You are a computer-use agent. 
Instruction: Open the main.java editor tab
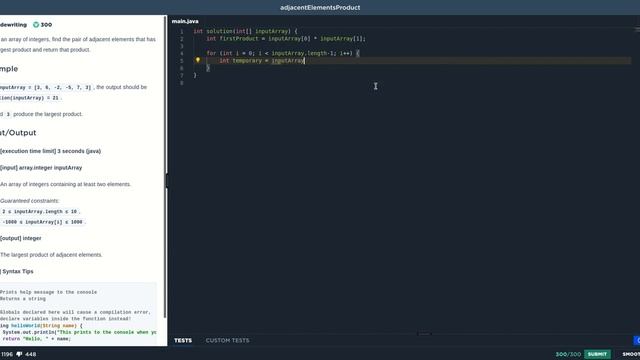pos(185,21)
